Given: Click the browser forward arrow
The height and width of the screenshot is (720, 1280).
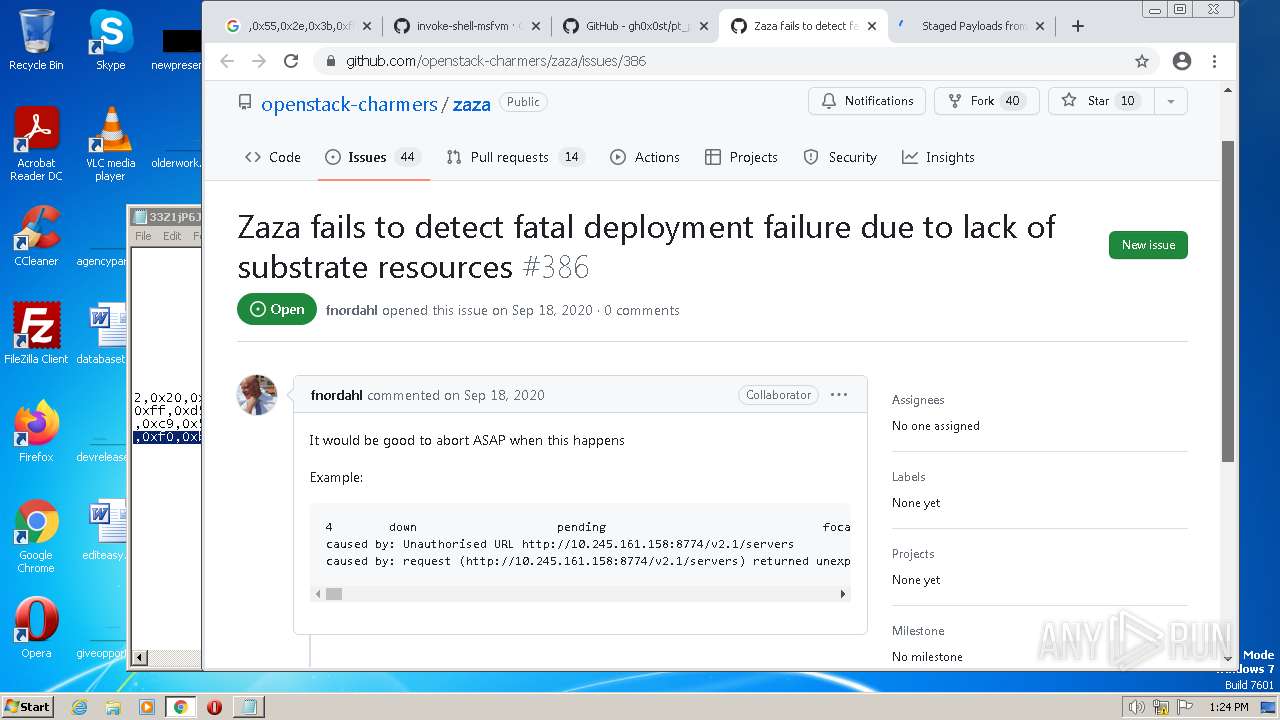Looking at the screenshot, I should point(259,61).
